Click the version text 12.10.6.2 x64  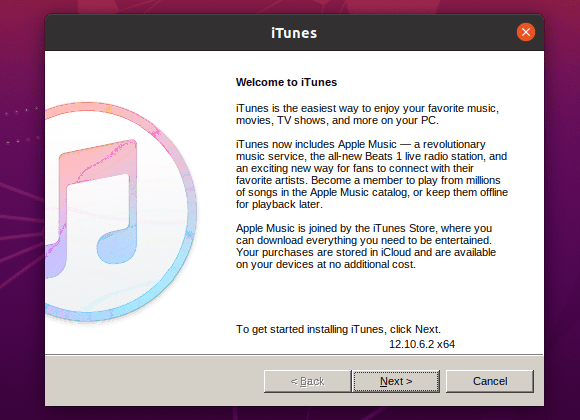(422, 344)
